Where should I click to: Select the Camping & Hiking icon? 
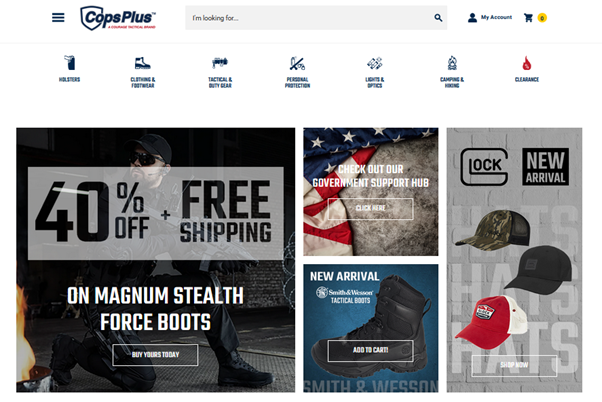click(452, 63)
